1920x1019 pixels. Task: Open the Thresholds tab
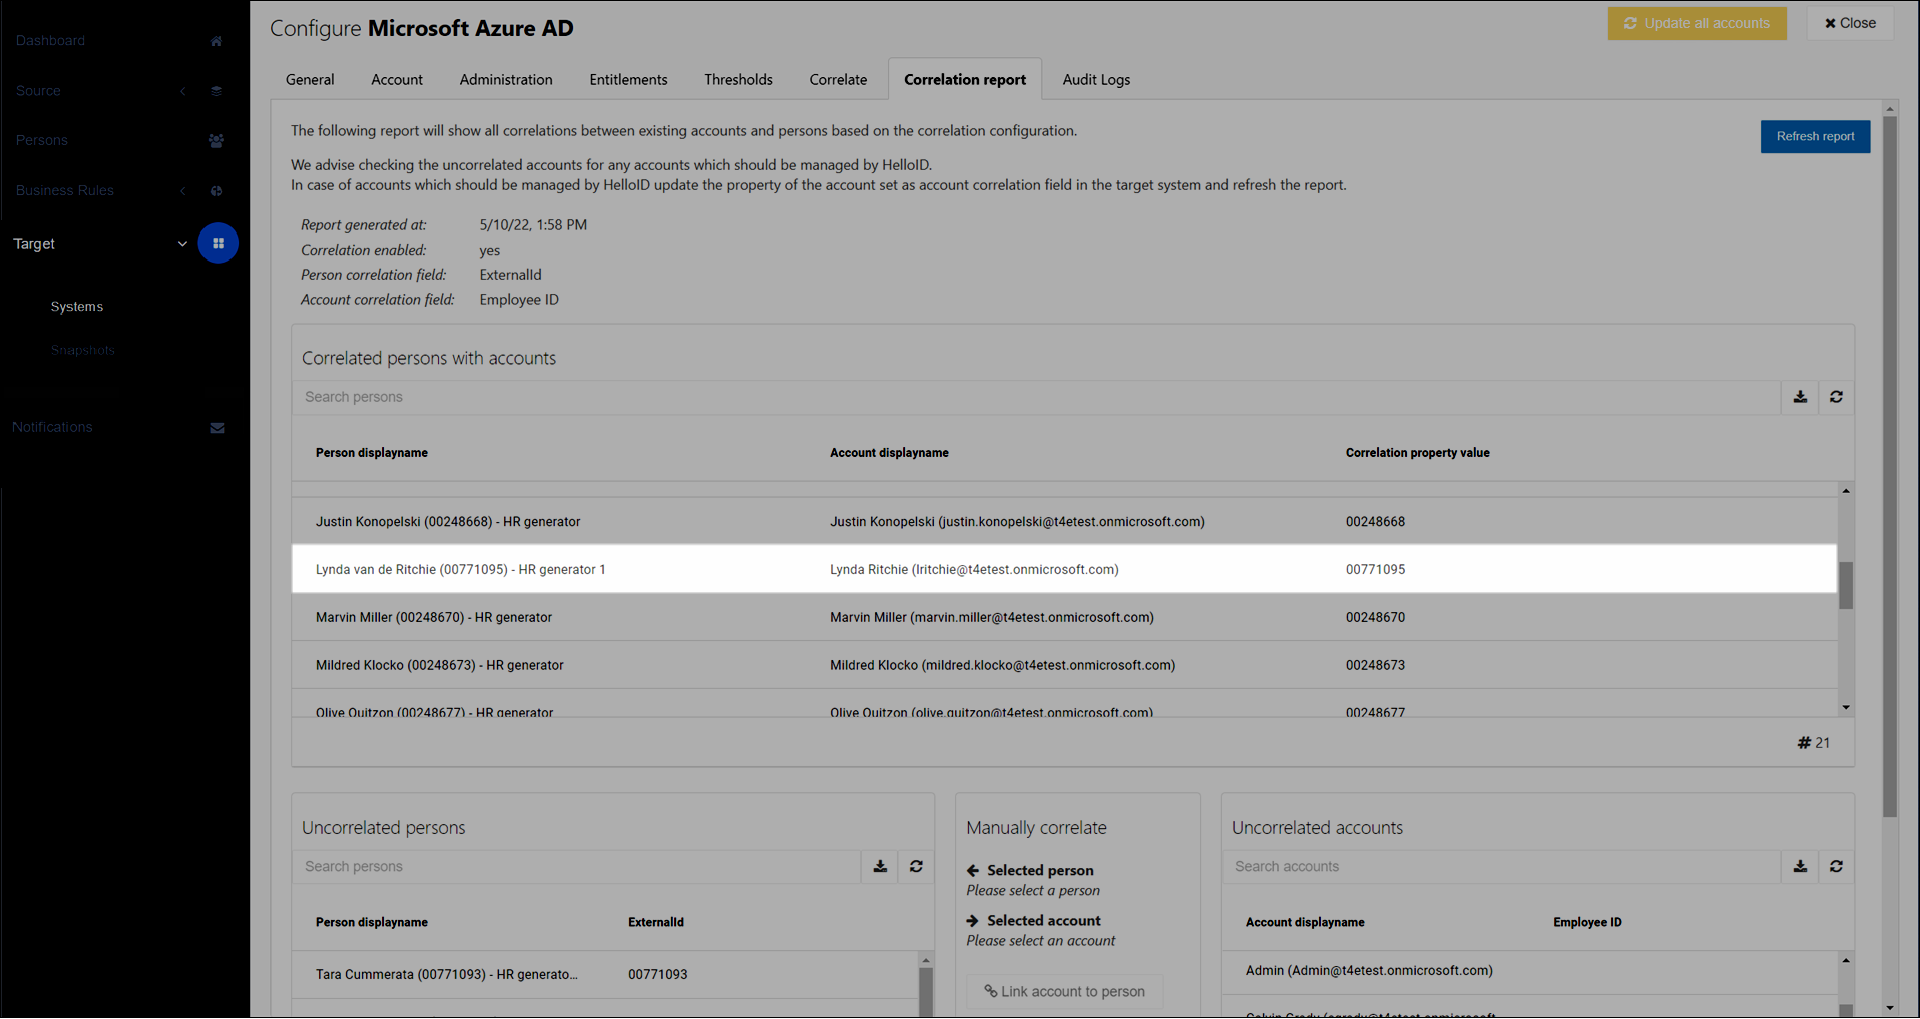(738, 80)
